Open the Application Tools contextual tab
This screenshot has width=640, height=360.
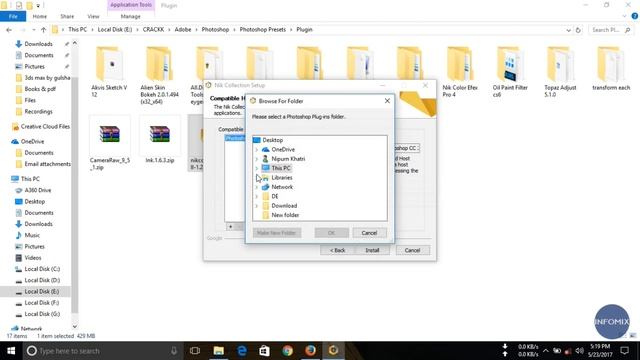131,5
